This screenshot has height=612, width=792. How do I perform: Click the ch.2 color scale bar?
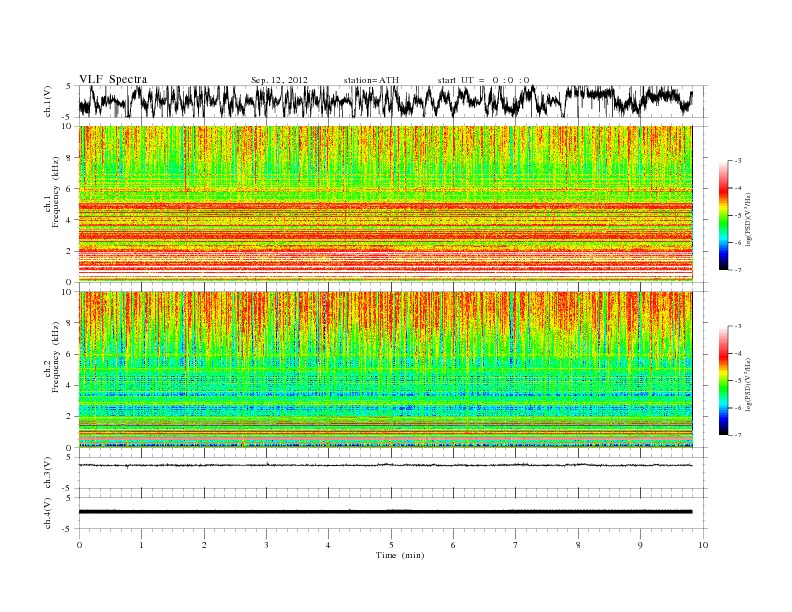(x=723, y=380)
